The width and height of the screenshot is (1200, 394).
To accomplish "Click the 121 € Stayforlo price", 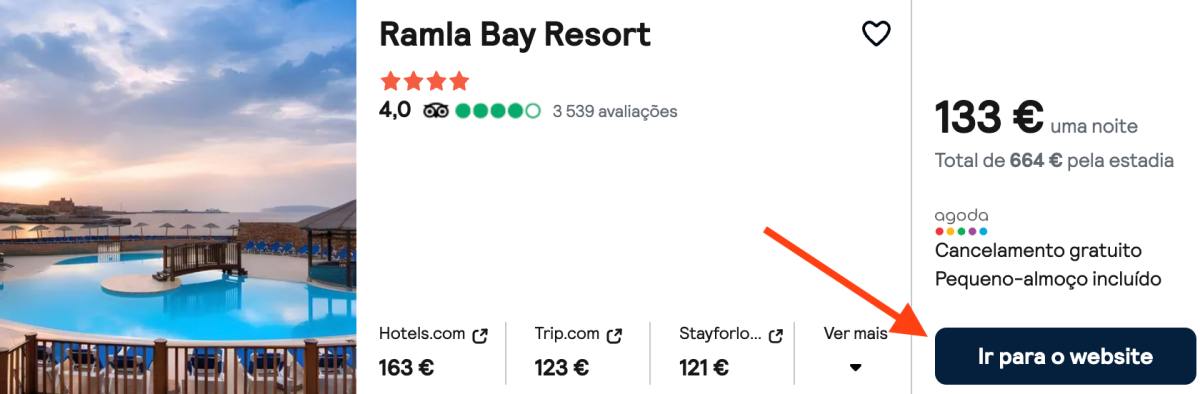I will (x=704, y=367).
